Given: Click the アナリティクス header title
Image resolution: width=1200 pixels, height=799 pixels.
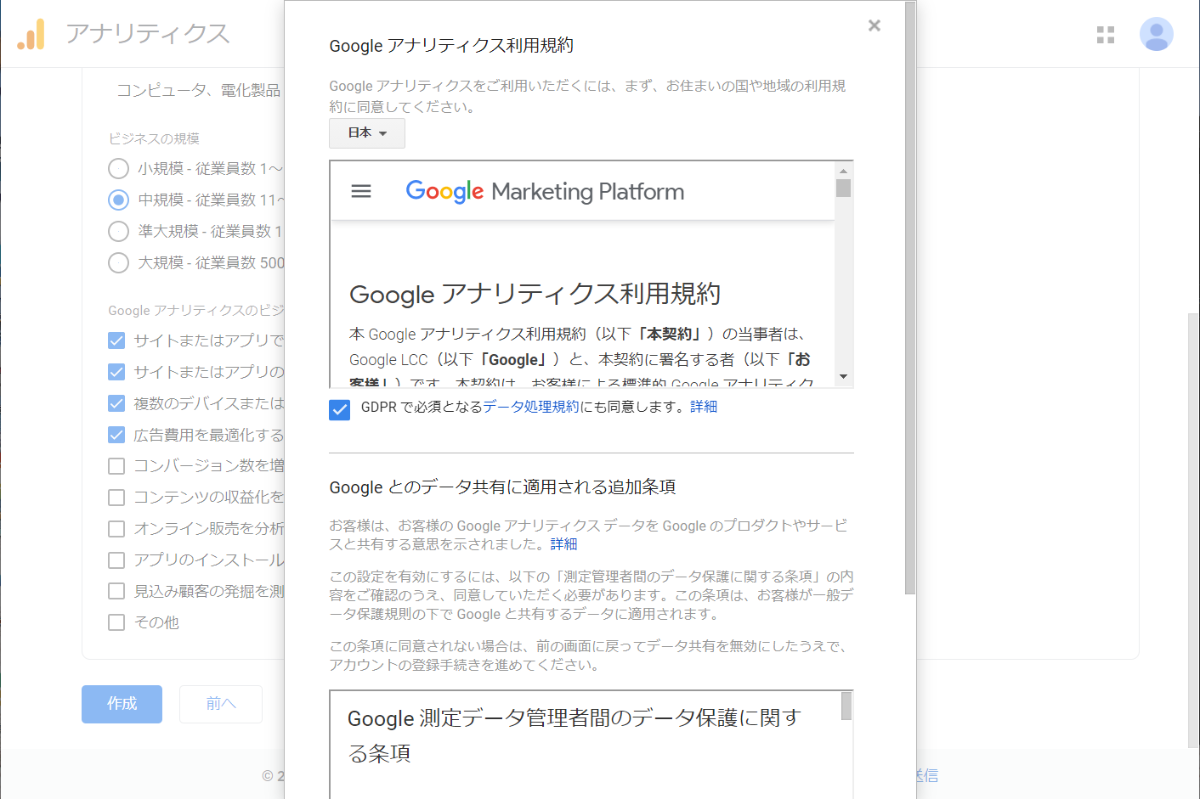Looking at the screenshot, I should click(147, 34).
